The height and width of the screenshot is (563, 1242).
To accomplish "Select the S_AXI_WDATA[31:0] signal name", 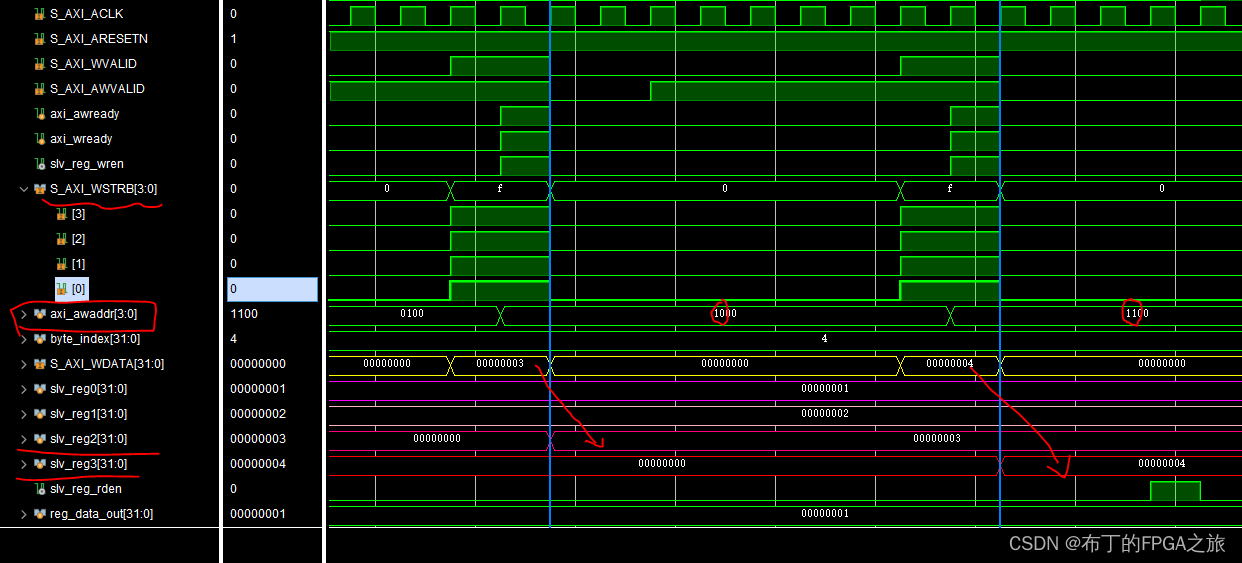I will click(107, 364).
